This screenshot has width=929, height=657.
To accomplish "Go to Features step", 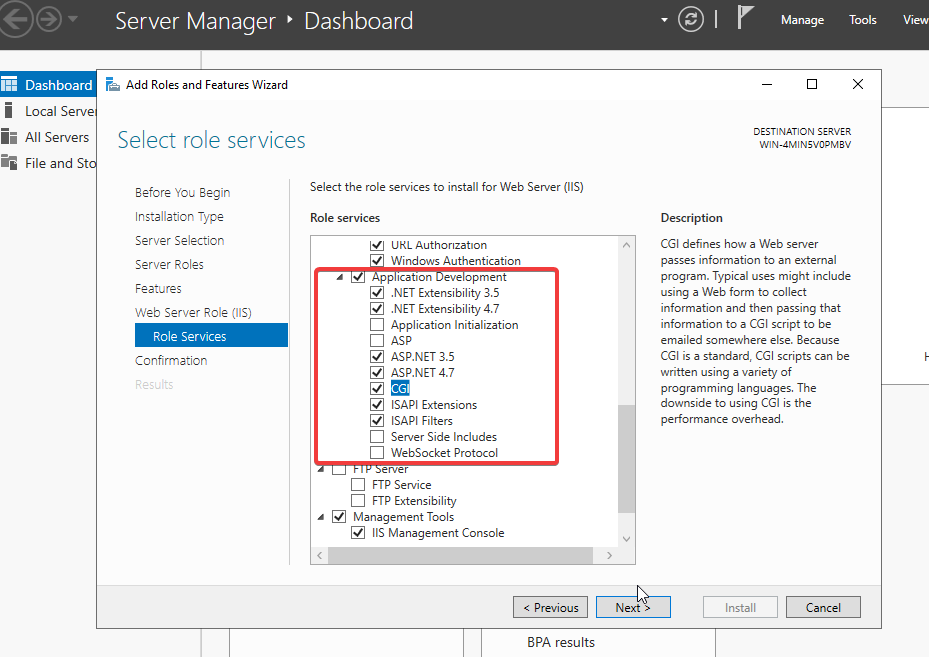I will pyautogui.click(x=158, y=289).
